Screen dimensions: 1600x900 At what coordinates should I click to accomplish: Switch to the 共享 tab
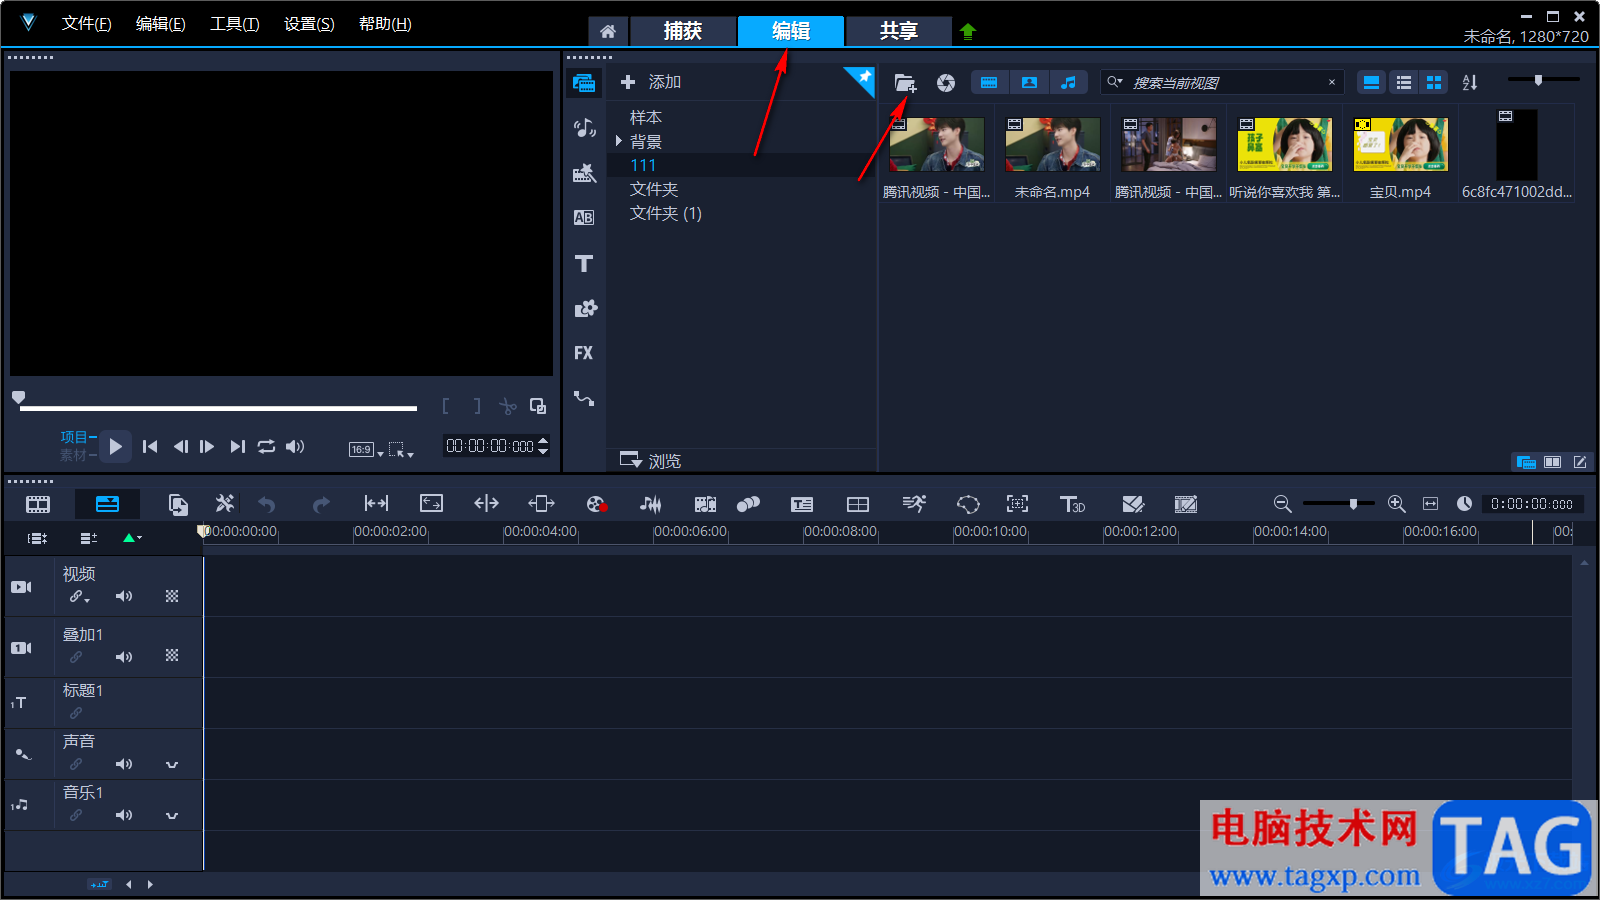(x=898, y=31)
